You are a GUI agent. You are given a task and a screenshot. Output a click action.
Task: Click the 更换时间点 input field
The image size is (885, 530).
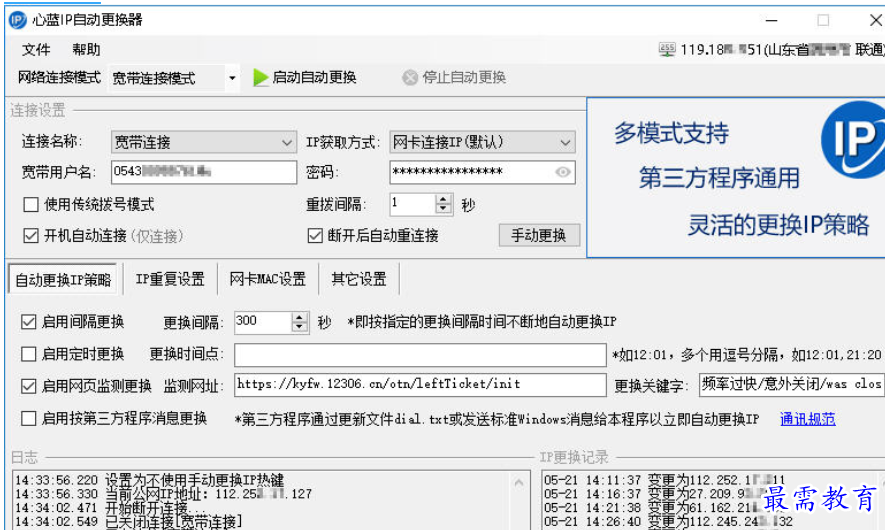tap(420, 355)
